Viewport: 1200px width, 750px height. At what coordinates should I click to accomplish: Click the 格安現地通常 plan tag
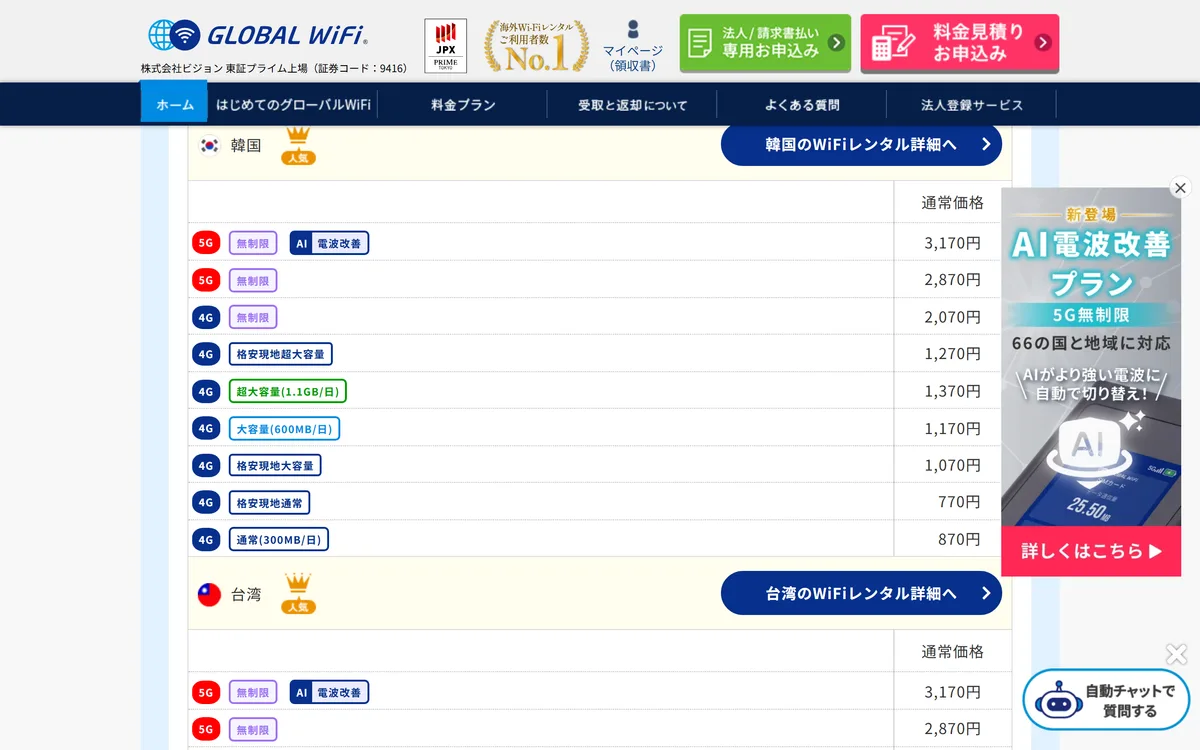[269, 502]
